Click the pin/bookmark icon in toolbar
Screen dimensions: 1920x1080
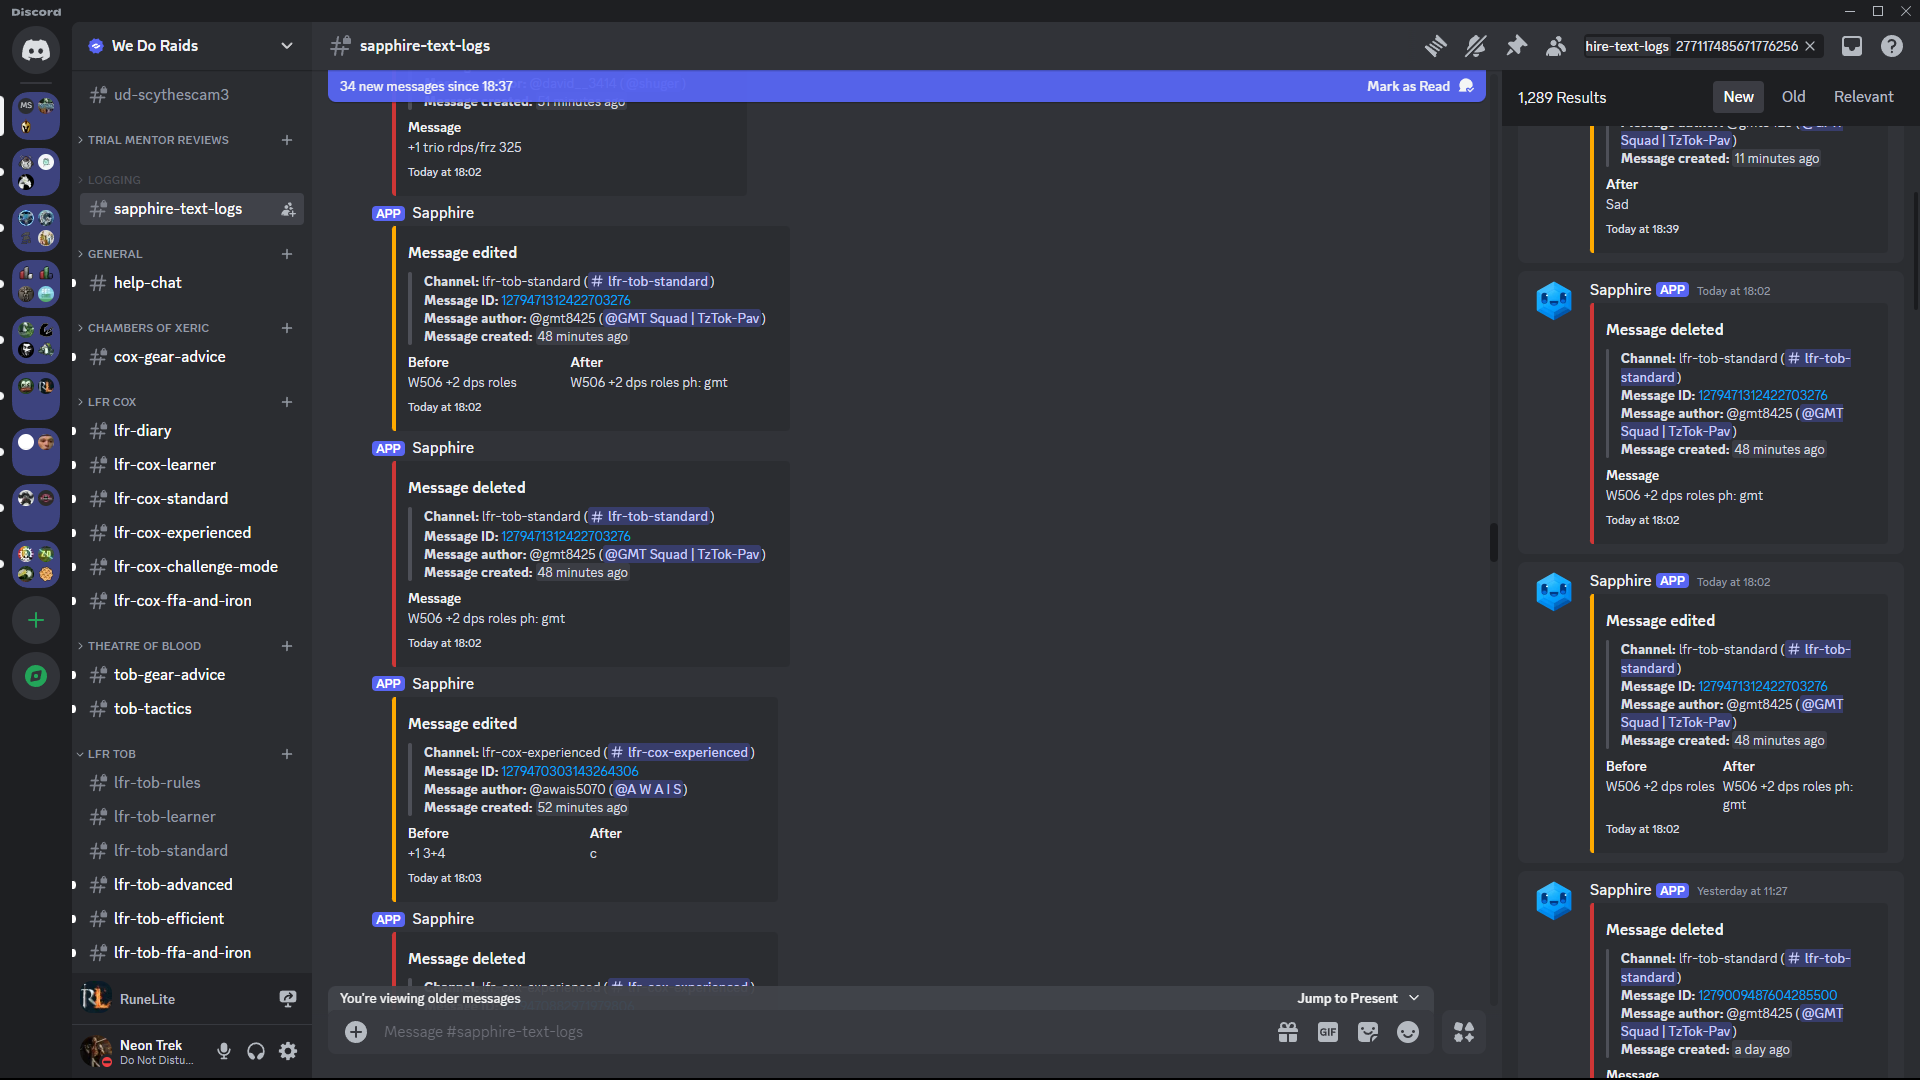pos(1516,45)
